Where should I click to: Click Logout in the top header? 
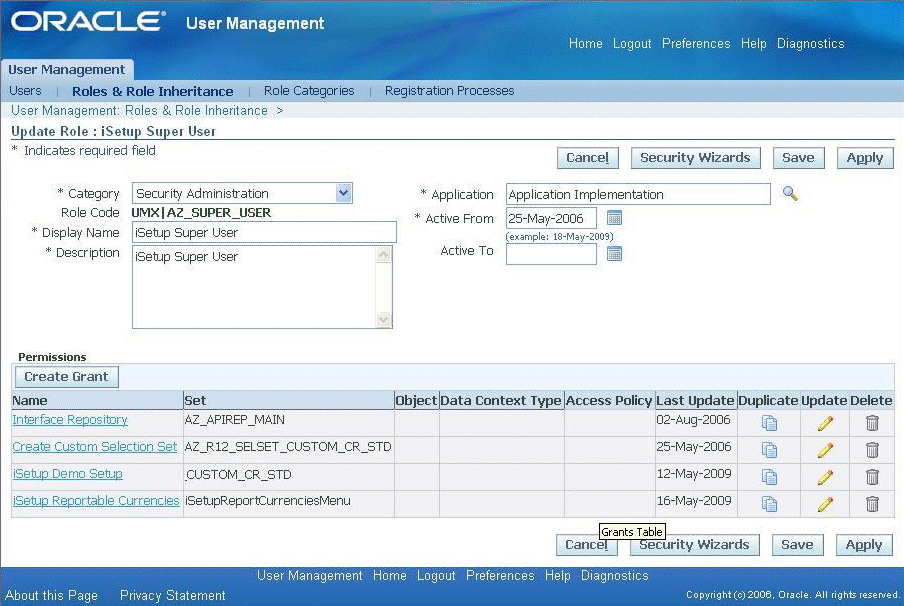point(632,44)
